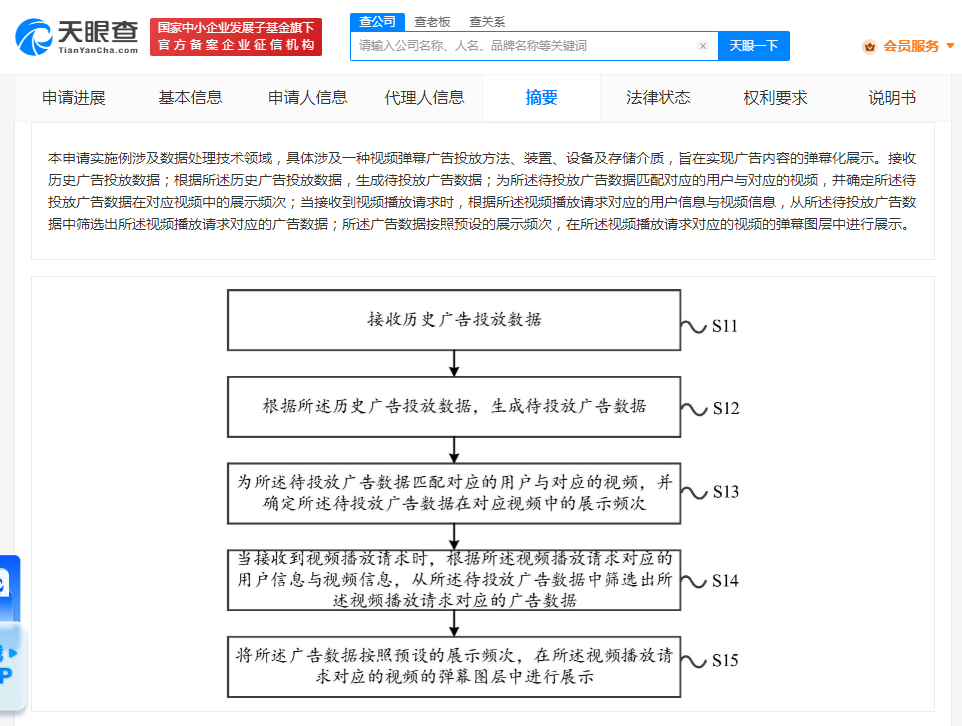Switch to the 基本信息 tab
Viewport: 962px width, 726px height.
tap(190, 98)
